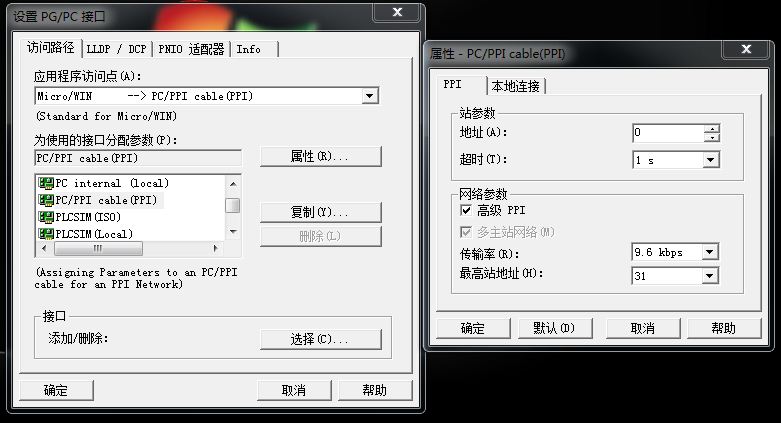Click the 属性(R)... button
This screenshot has width=781, height=423.
[x=320, y=157]
